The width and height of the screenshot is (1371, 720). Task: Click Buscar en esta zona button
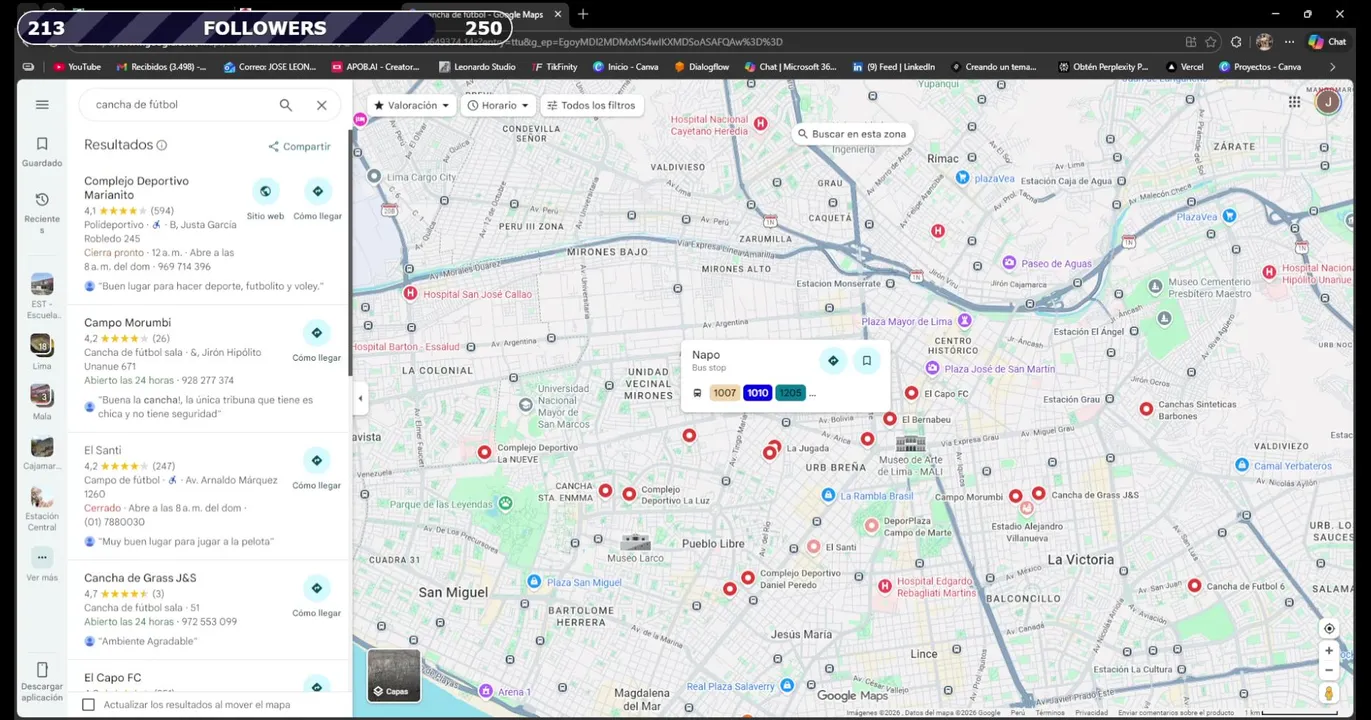pos(853,134)
